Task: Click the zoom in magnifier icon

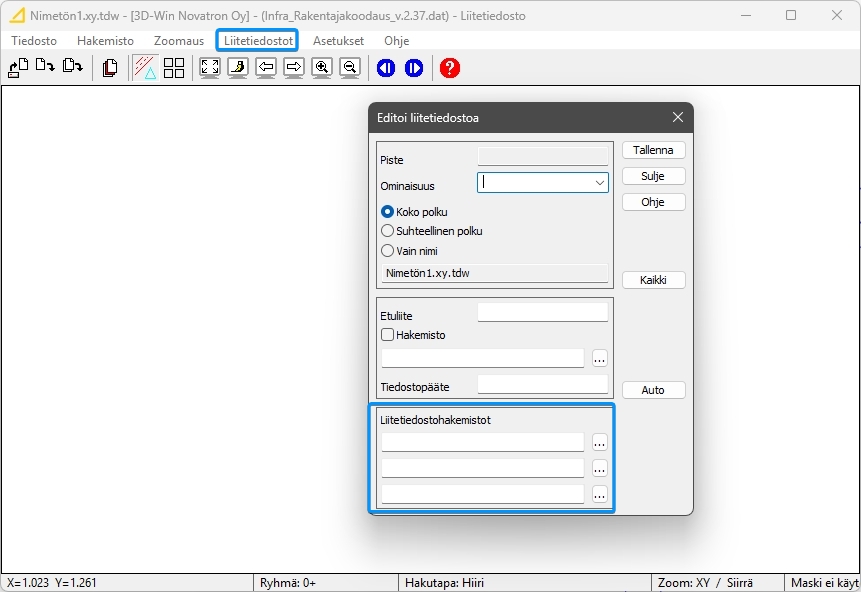Action: (x=322, y=68)
